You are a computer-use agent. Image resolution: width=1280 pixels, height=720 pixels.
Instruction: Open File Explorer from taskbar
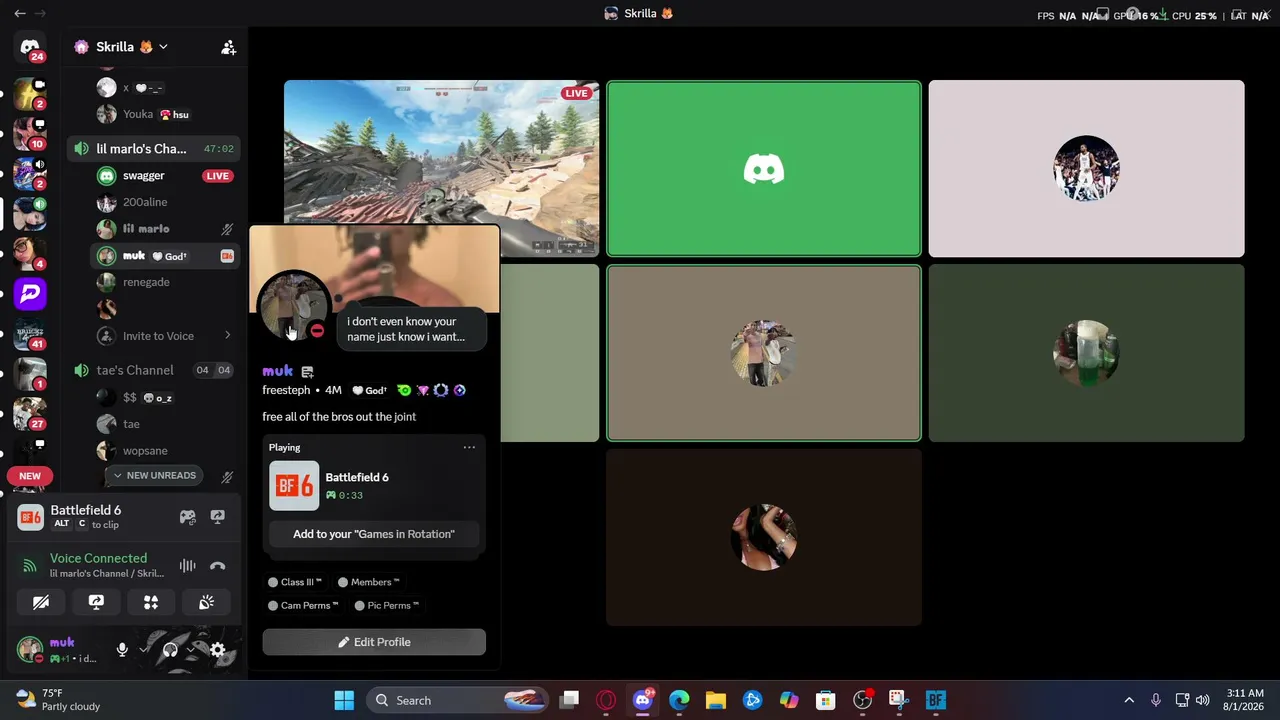tap(715, 700)
